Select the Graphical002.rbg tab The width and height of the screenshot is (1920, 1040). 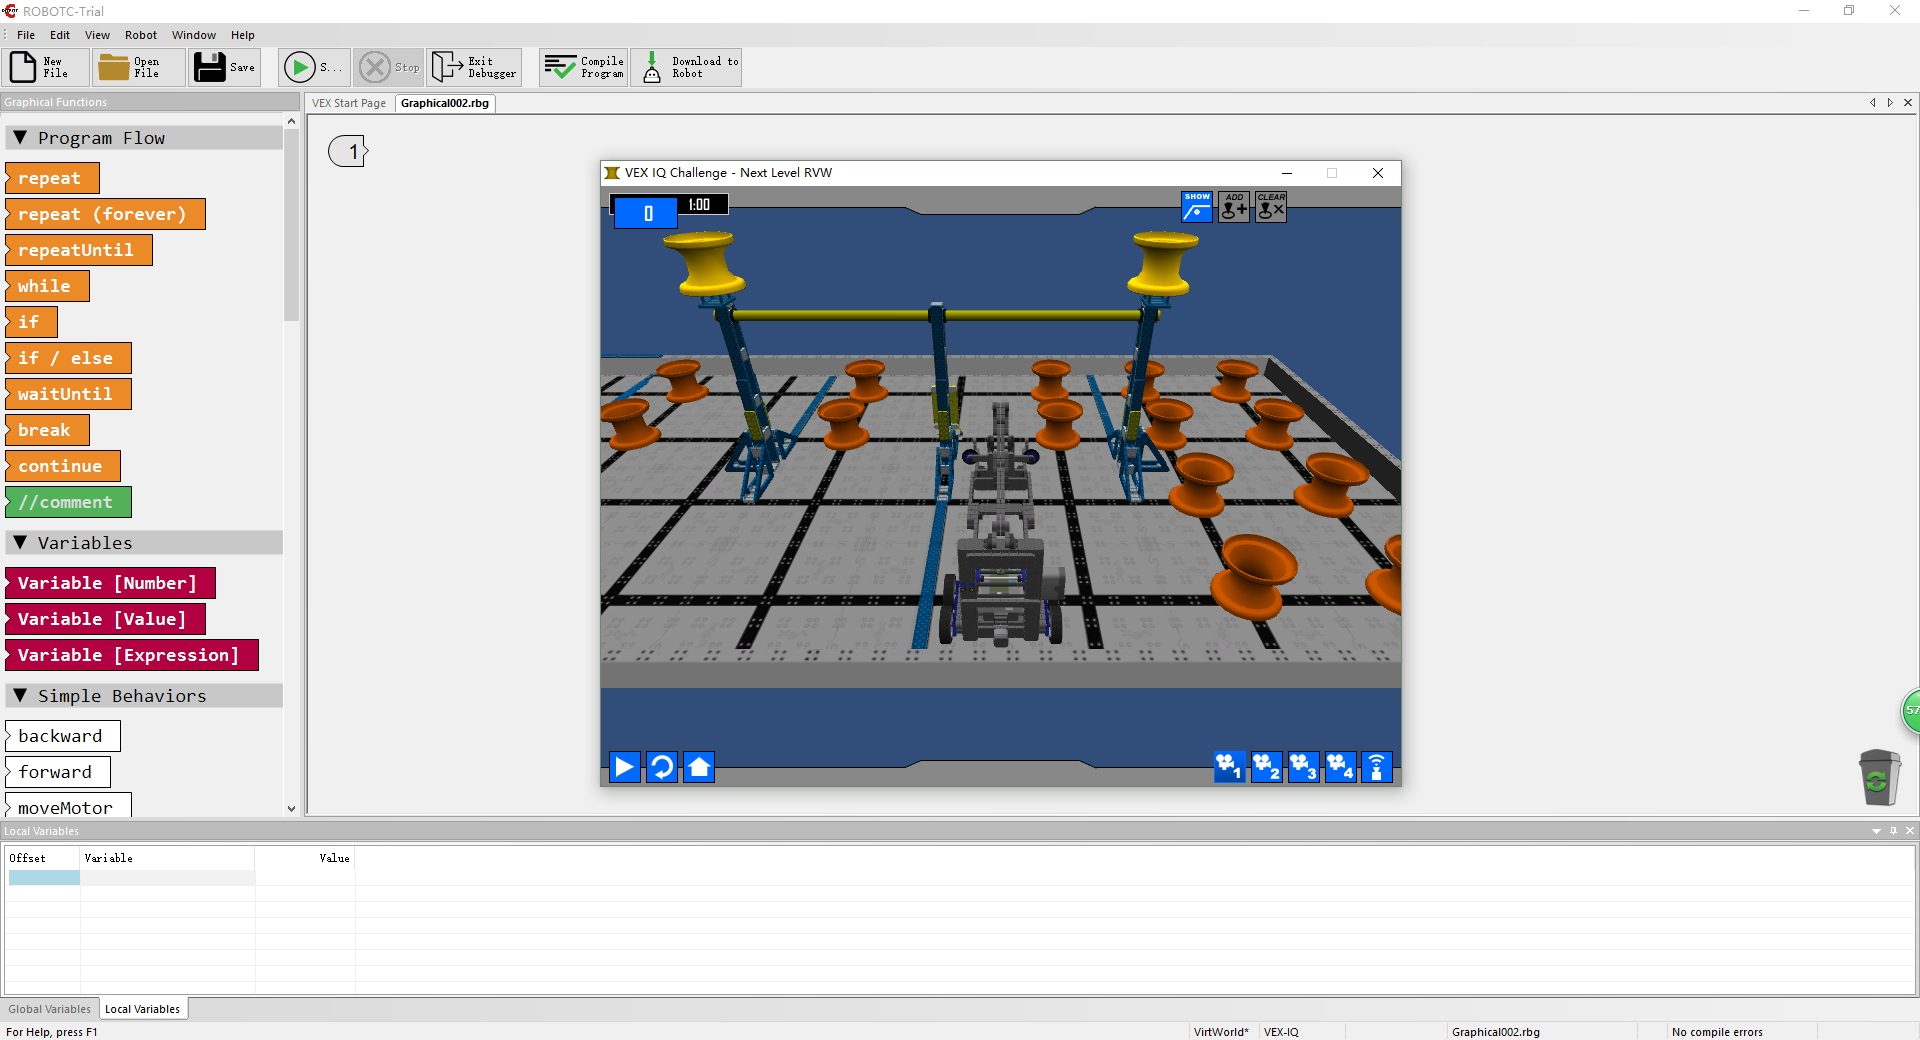tap(445, 103)
